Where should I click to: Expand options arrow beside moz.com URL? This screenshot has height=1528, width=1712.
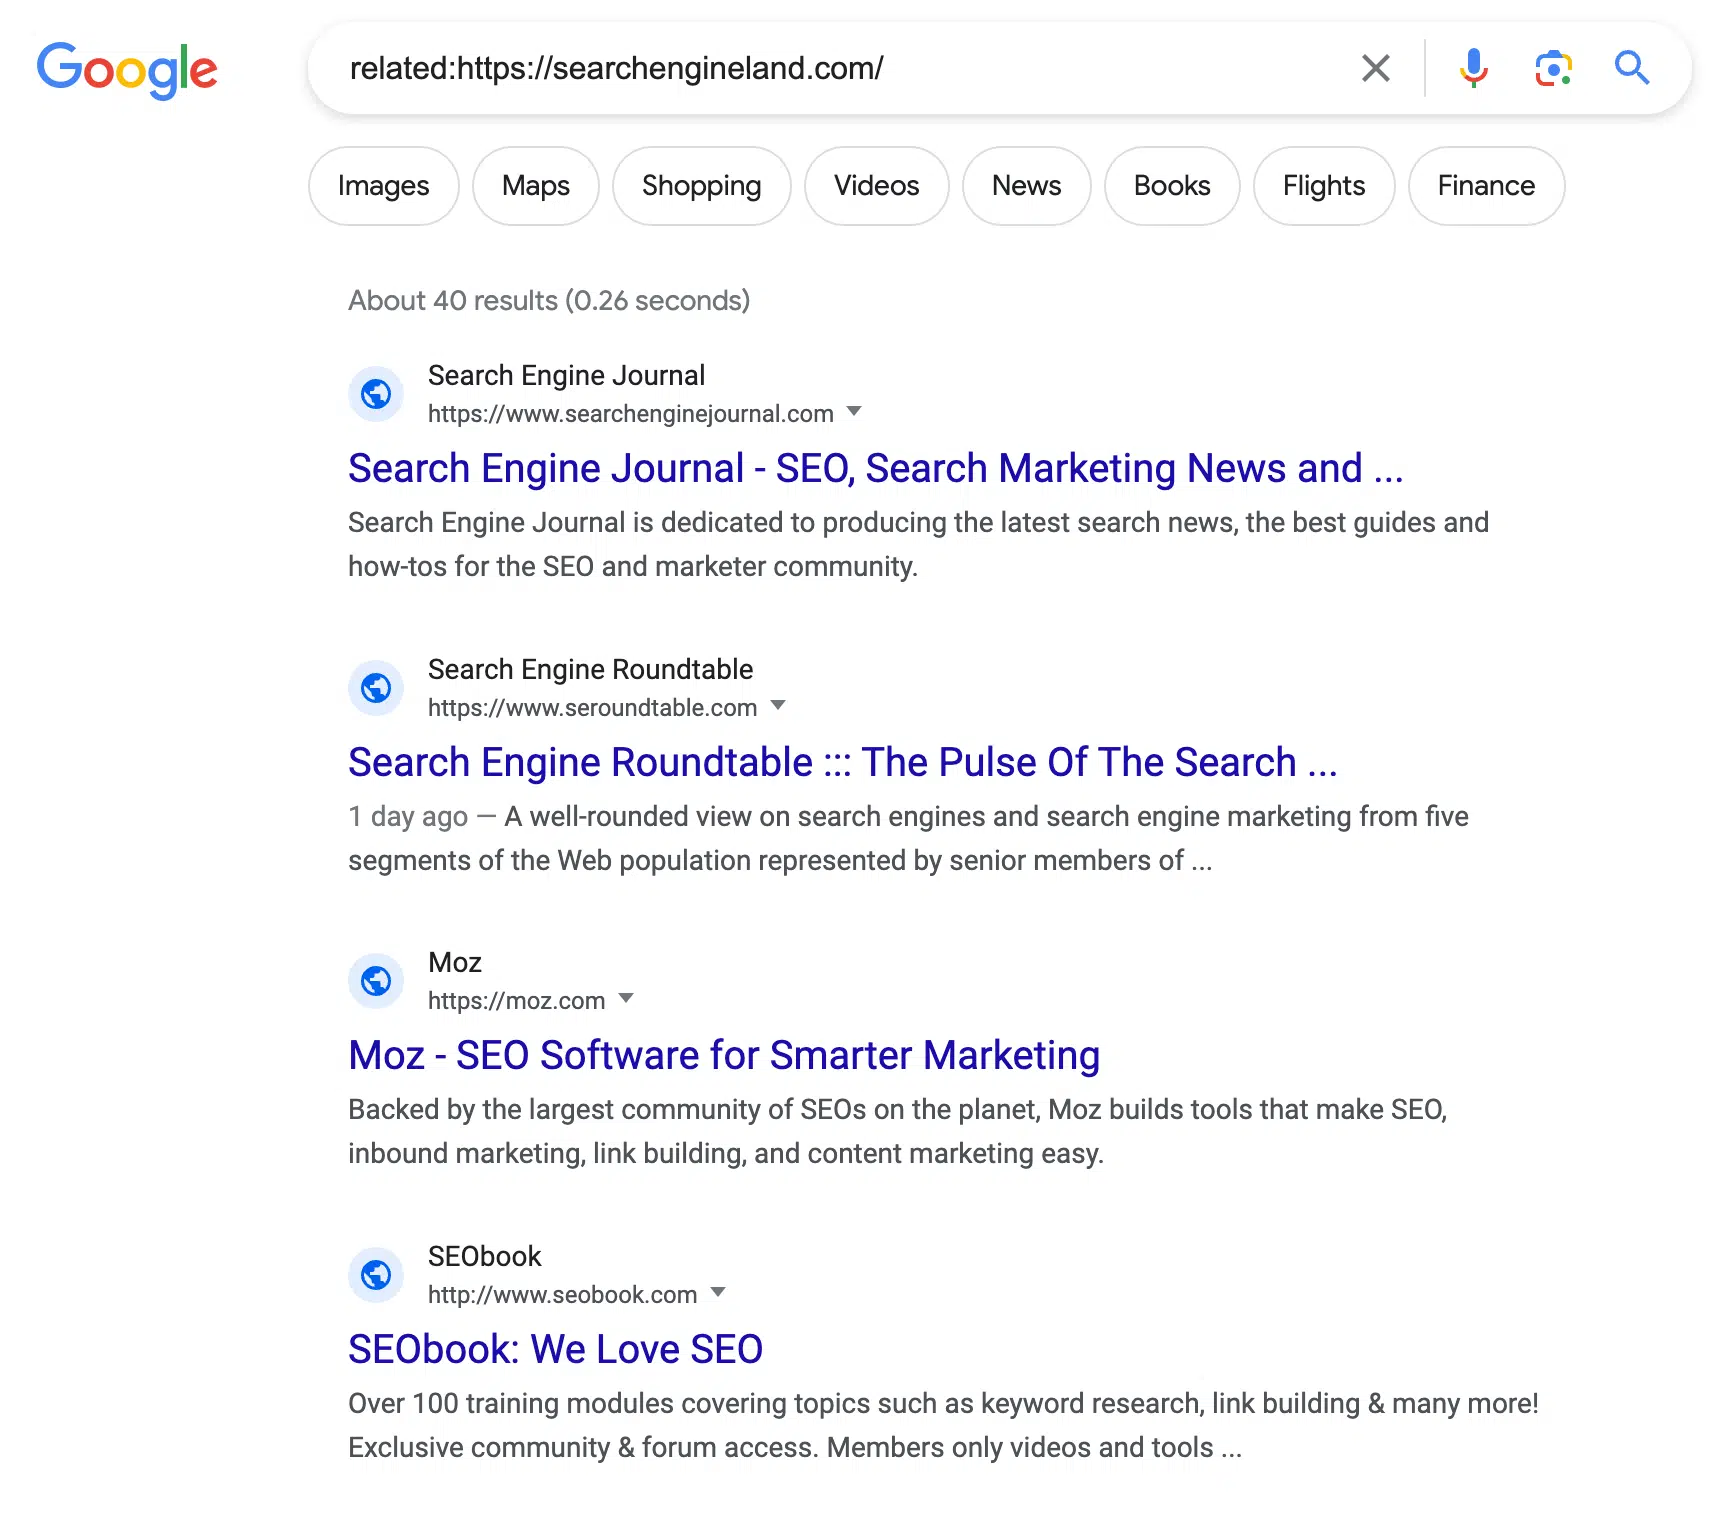pos(626,998)
